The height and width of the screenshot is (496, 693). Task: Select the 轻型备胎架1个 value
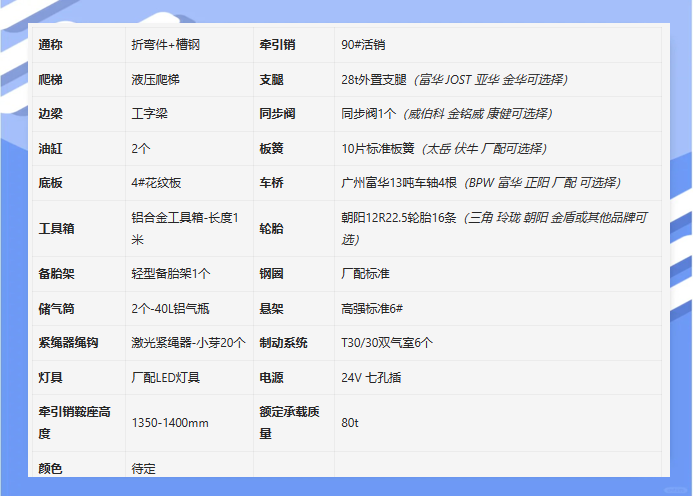pyautogui.click(x=171, y=274)
